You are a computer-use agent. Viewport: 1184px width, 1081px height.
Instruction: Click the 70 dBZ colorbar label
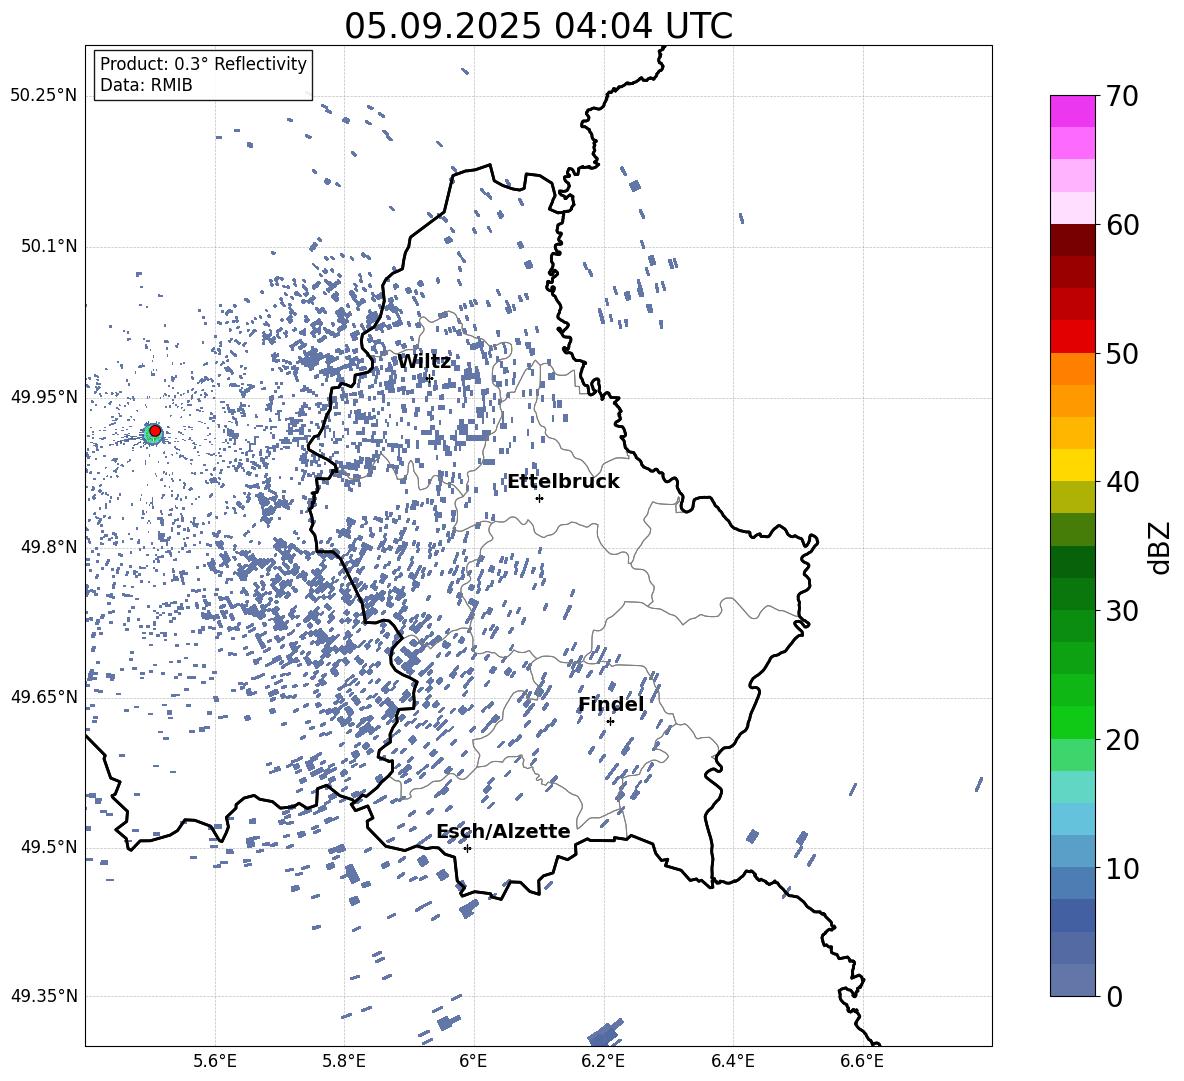click(1122, 97)
